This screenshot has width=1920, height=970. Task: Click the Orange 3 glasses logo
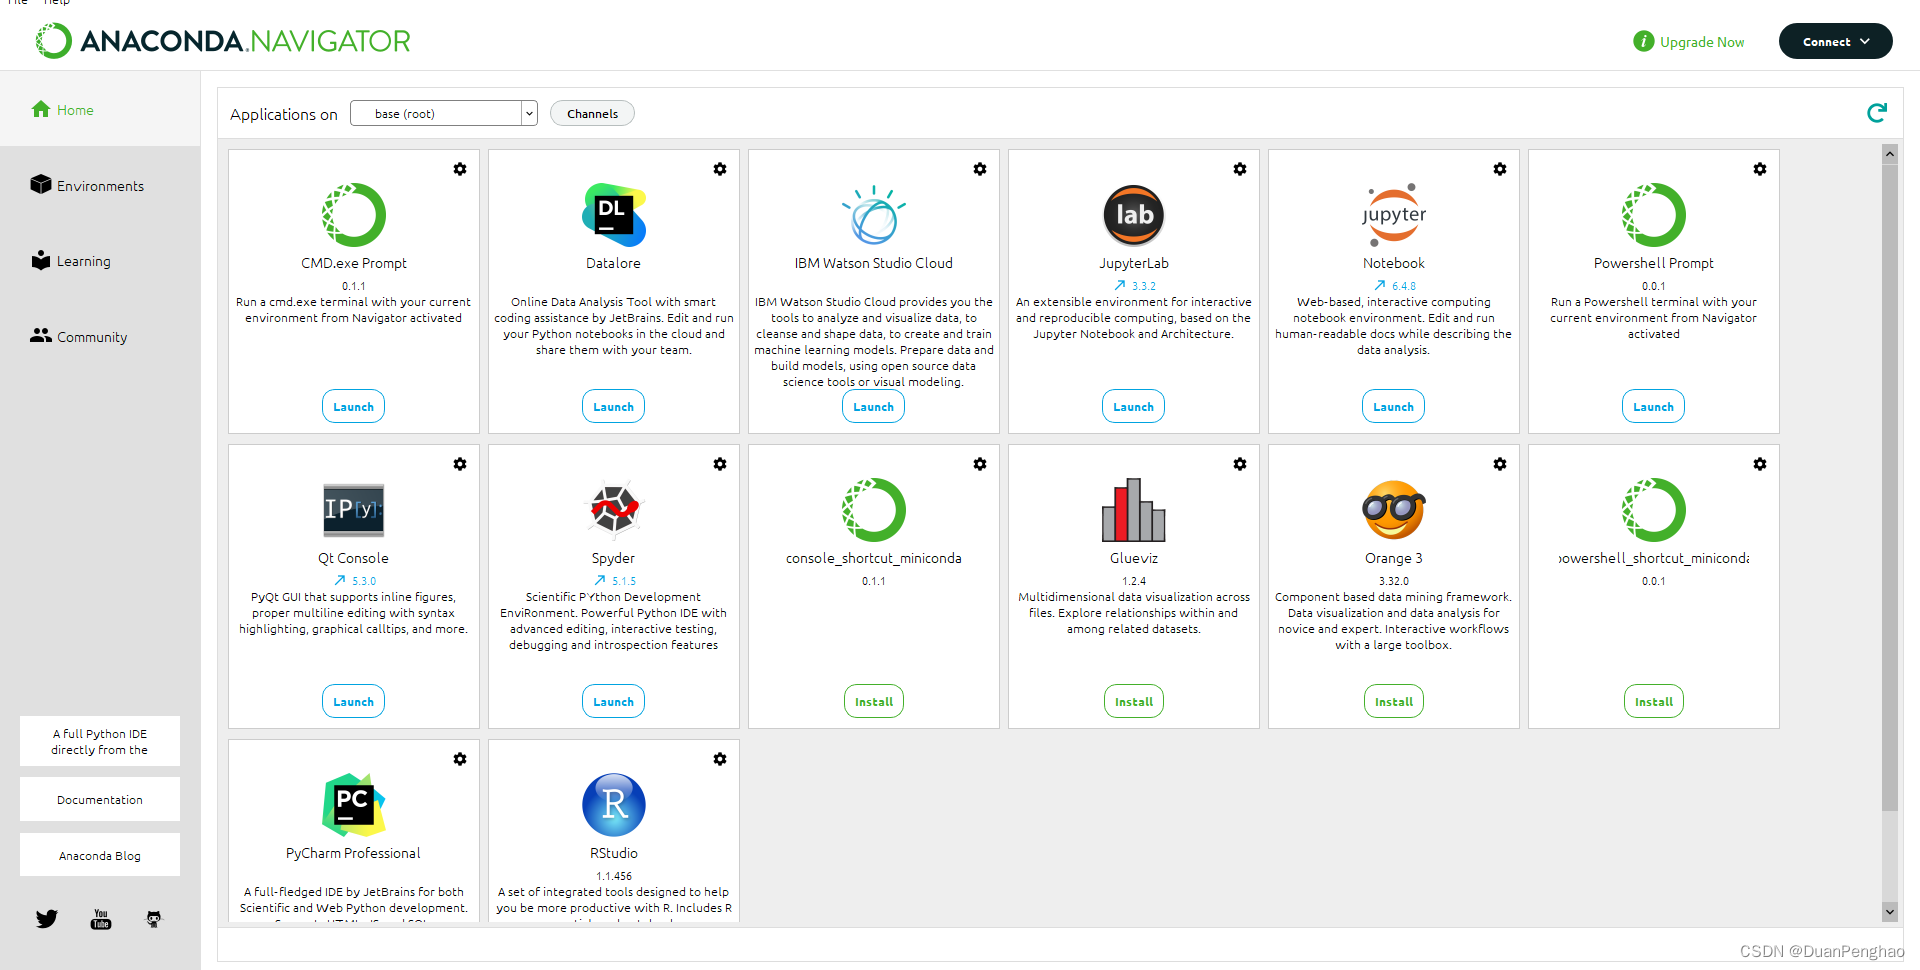tap(1394, 510)
